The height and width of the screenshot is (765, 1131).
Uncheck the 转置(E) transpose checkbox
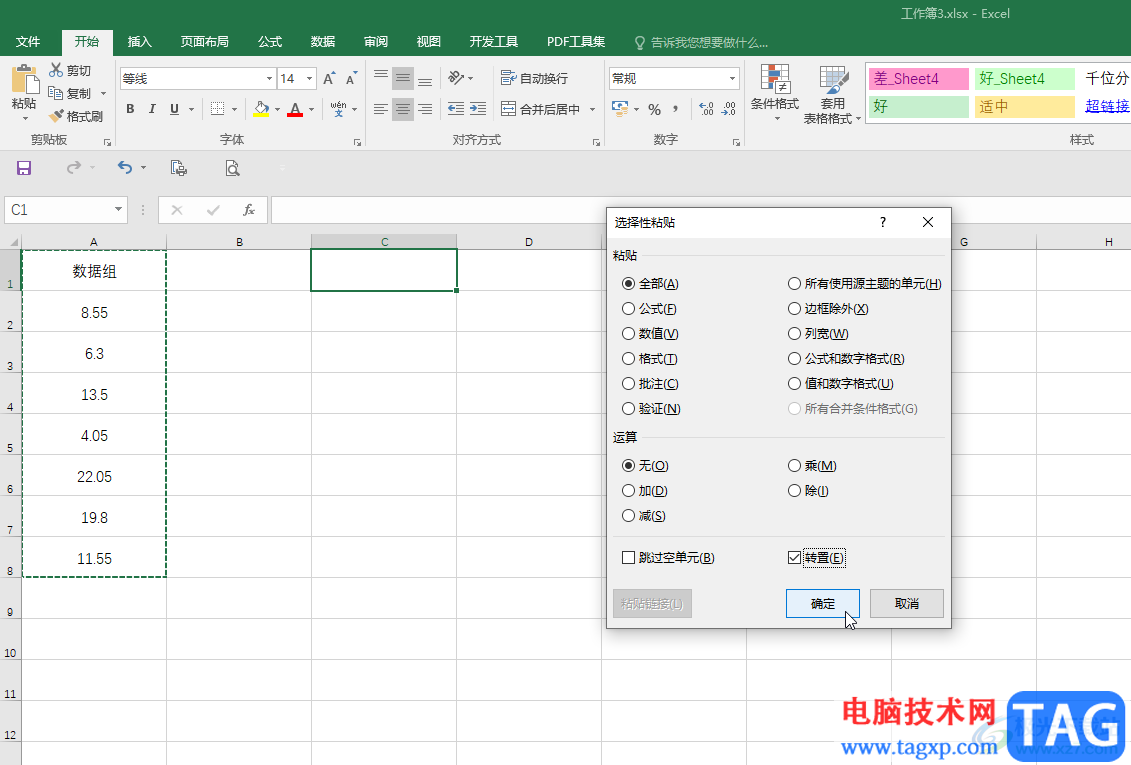click(x=795, y=558)
